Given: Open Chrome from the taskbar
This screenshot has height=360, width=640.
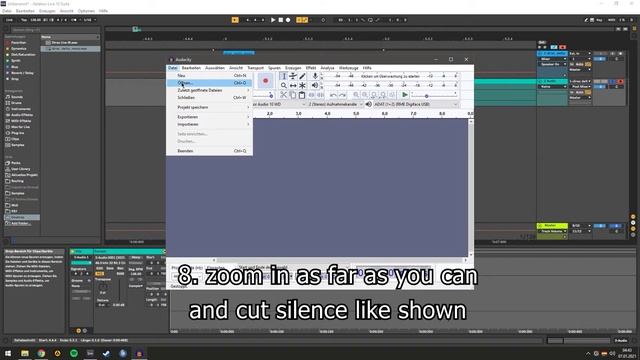Looking at the screenshot, I should (x=41, y=353).
